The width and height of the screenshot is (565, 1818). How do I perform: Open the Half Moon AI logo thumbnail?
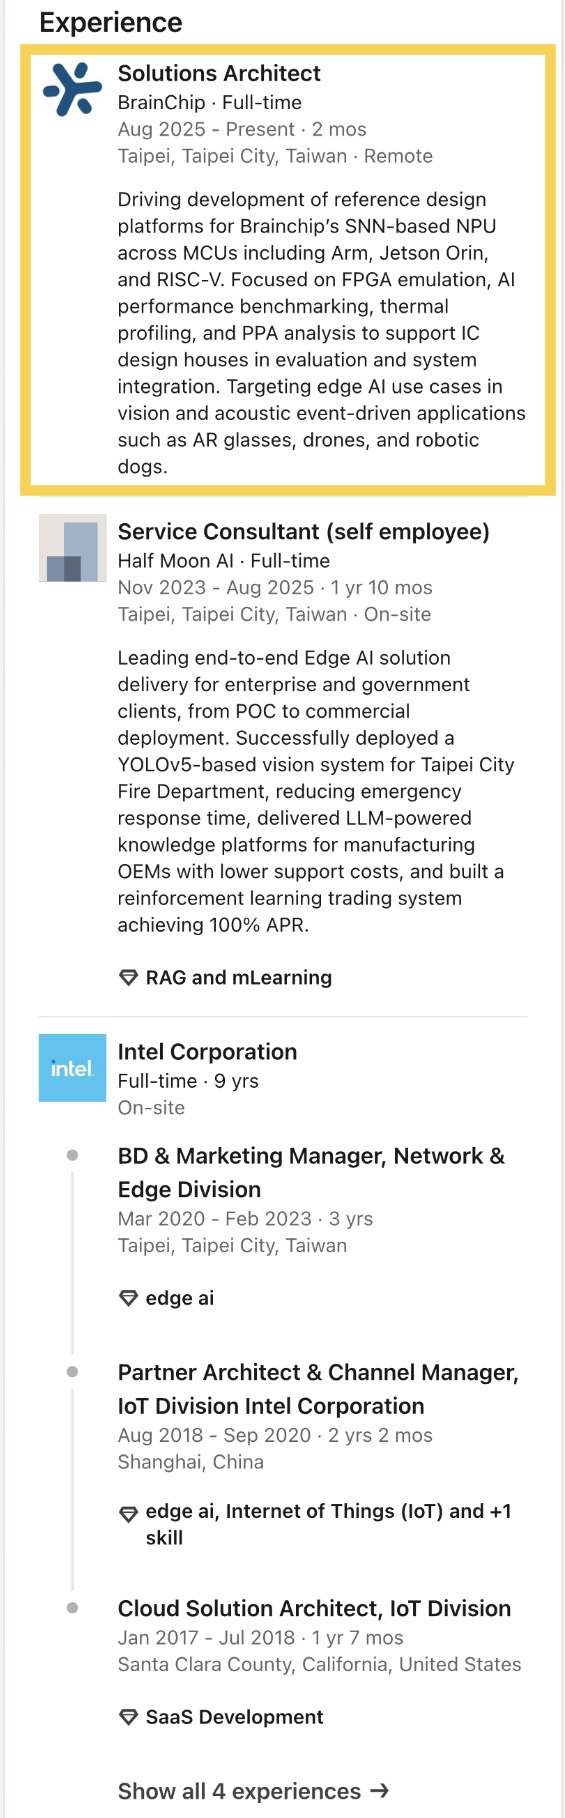(72, 548)
